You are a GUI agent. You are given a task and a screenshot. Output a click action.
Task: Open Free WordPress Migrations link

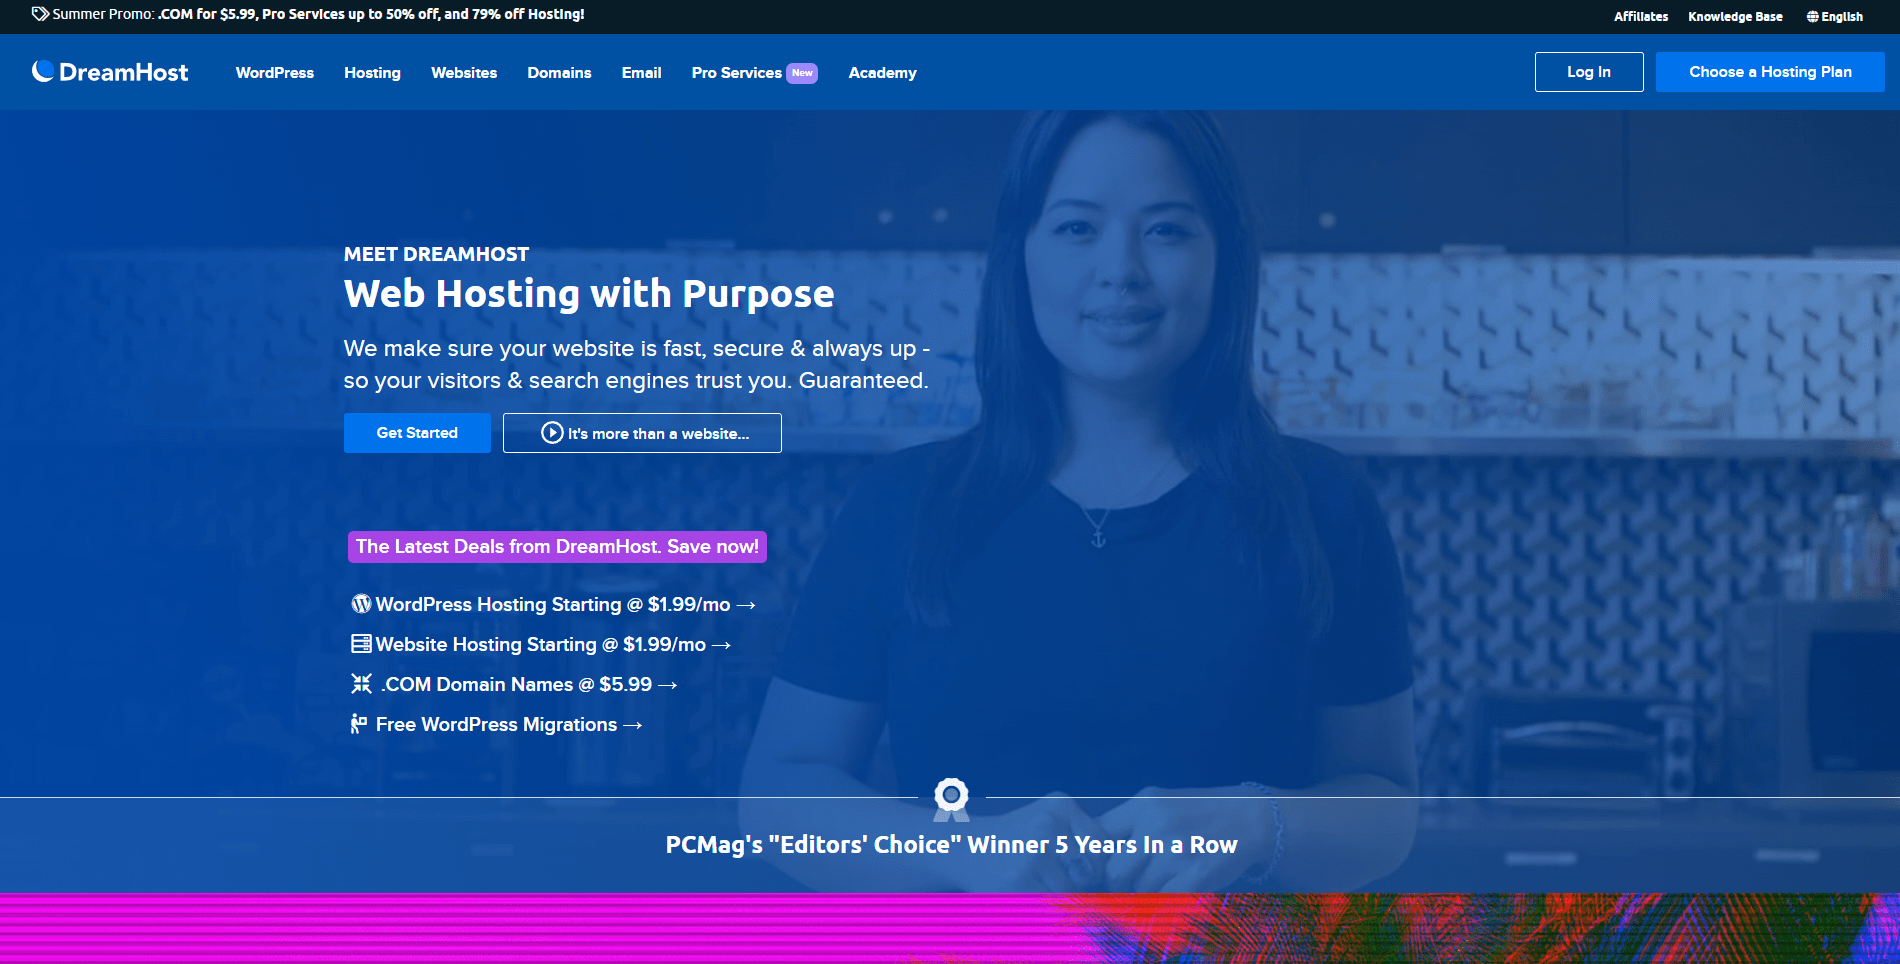[x=496, y=724]
